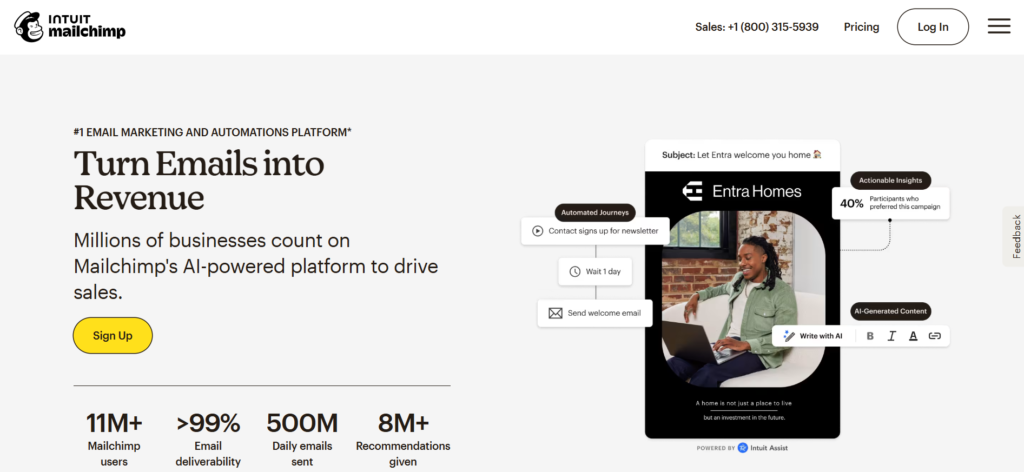This screenshot has height=472, width=1024.
Task: Open the Feedback side tab
Action: (1015, 236)
